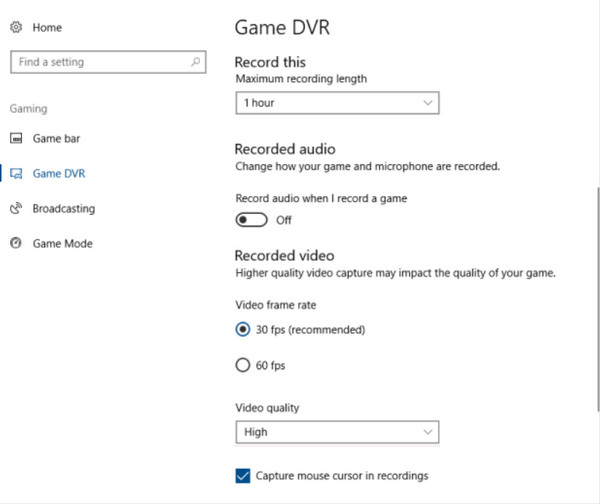Return to Home settings via the Home label
The height and width of the screenshot is (504, 600).
[47, 28]
